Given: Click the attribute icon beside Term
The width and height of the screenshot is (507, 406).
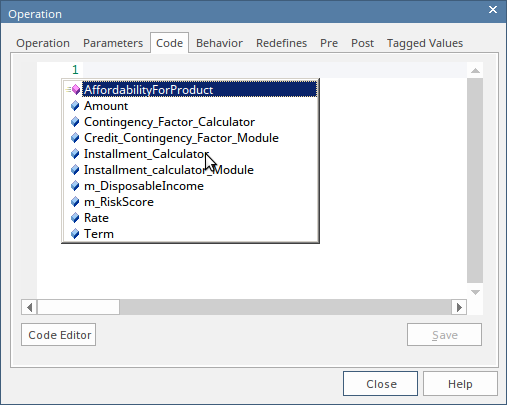Looking at the screenshot, I should pyautogui.click(x=75, y=234).
